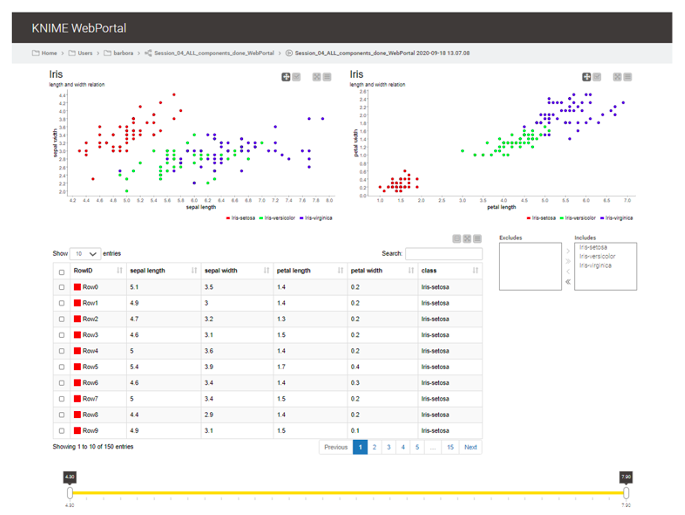The width and height of the screenshot is (685, 515).
Task: Expand pagination ellipsis for more pages
Action: pos(432,447)
